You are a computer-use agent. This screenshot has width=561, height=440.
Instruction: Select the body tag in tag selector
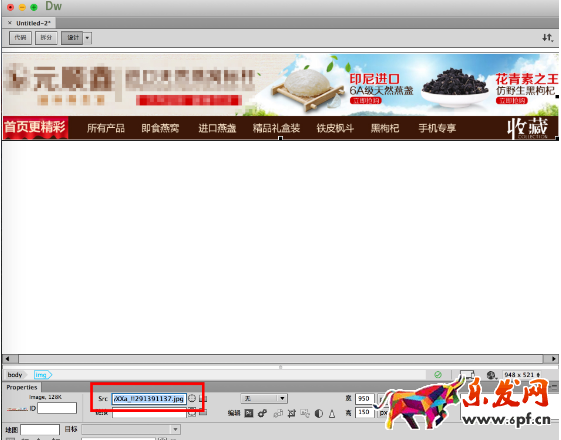tap(15, 375)
